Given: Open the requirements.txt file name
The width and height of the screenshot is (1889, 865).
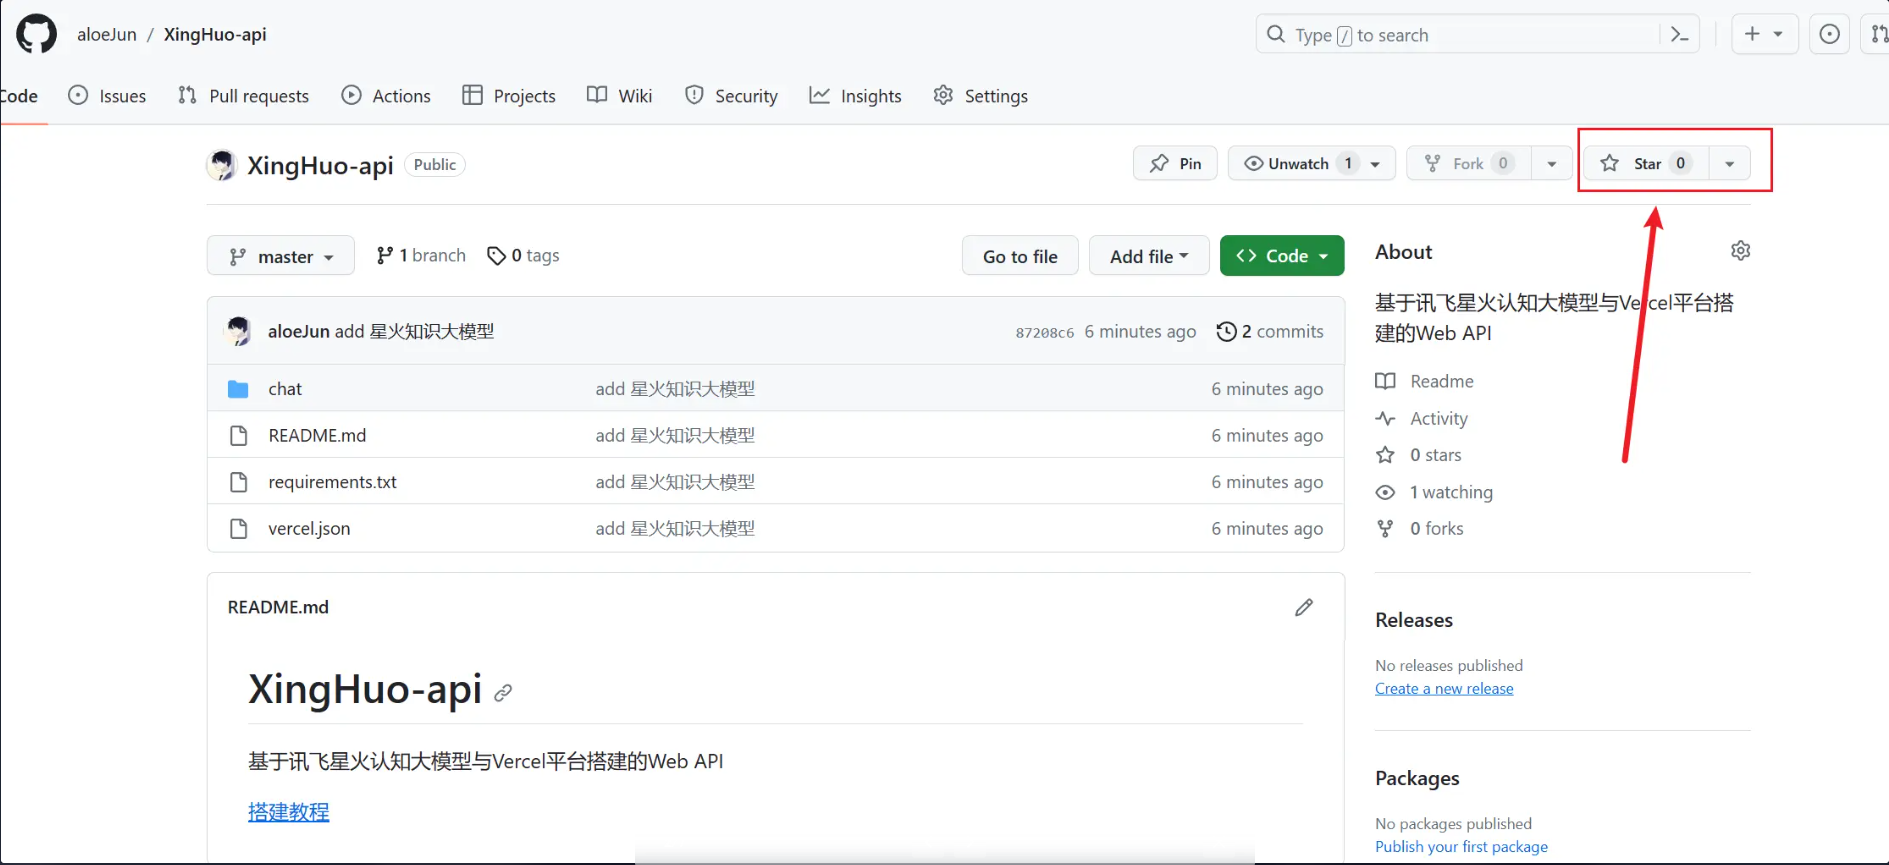Looking at the screenshot, I should (332, 482).
